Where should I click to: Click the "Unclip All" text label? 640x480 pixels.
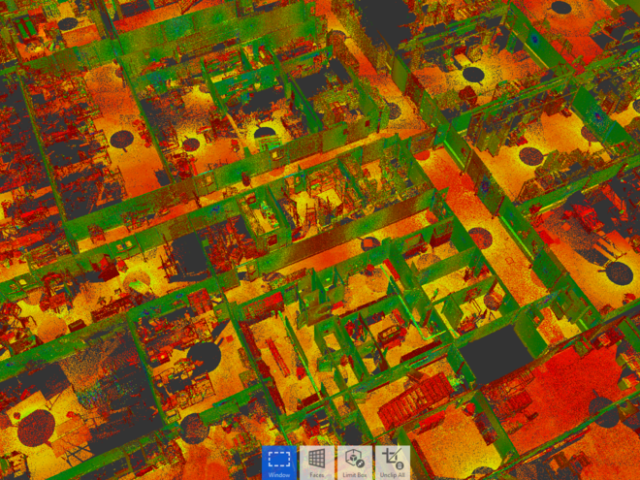click(x=392, y=475)
